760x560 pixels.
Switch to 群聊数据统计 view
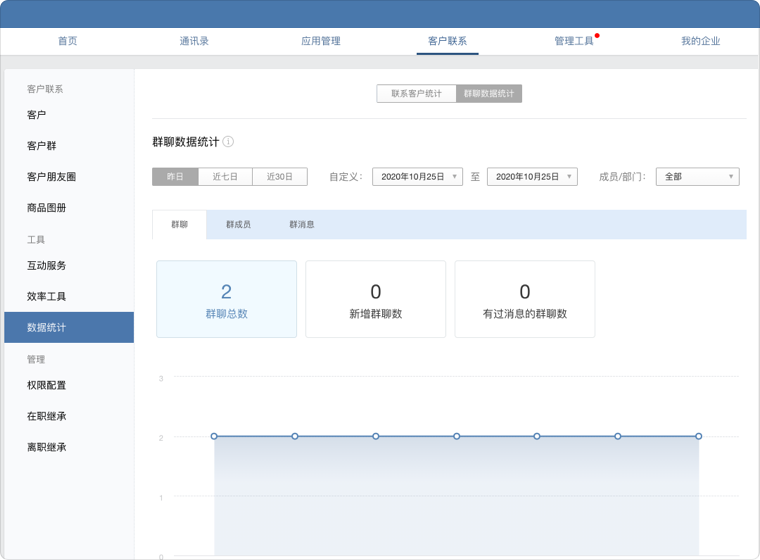pos(489,94)
